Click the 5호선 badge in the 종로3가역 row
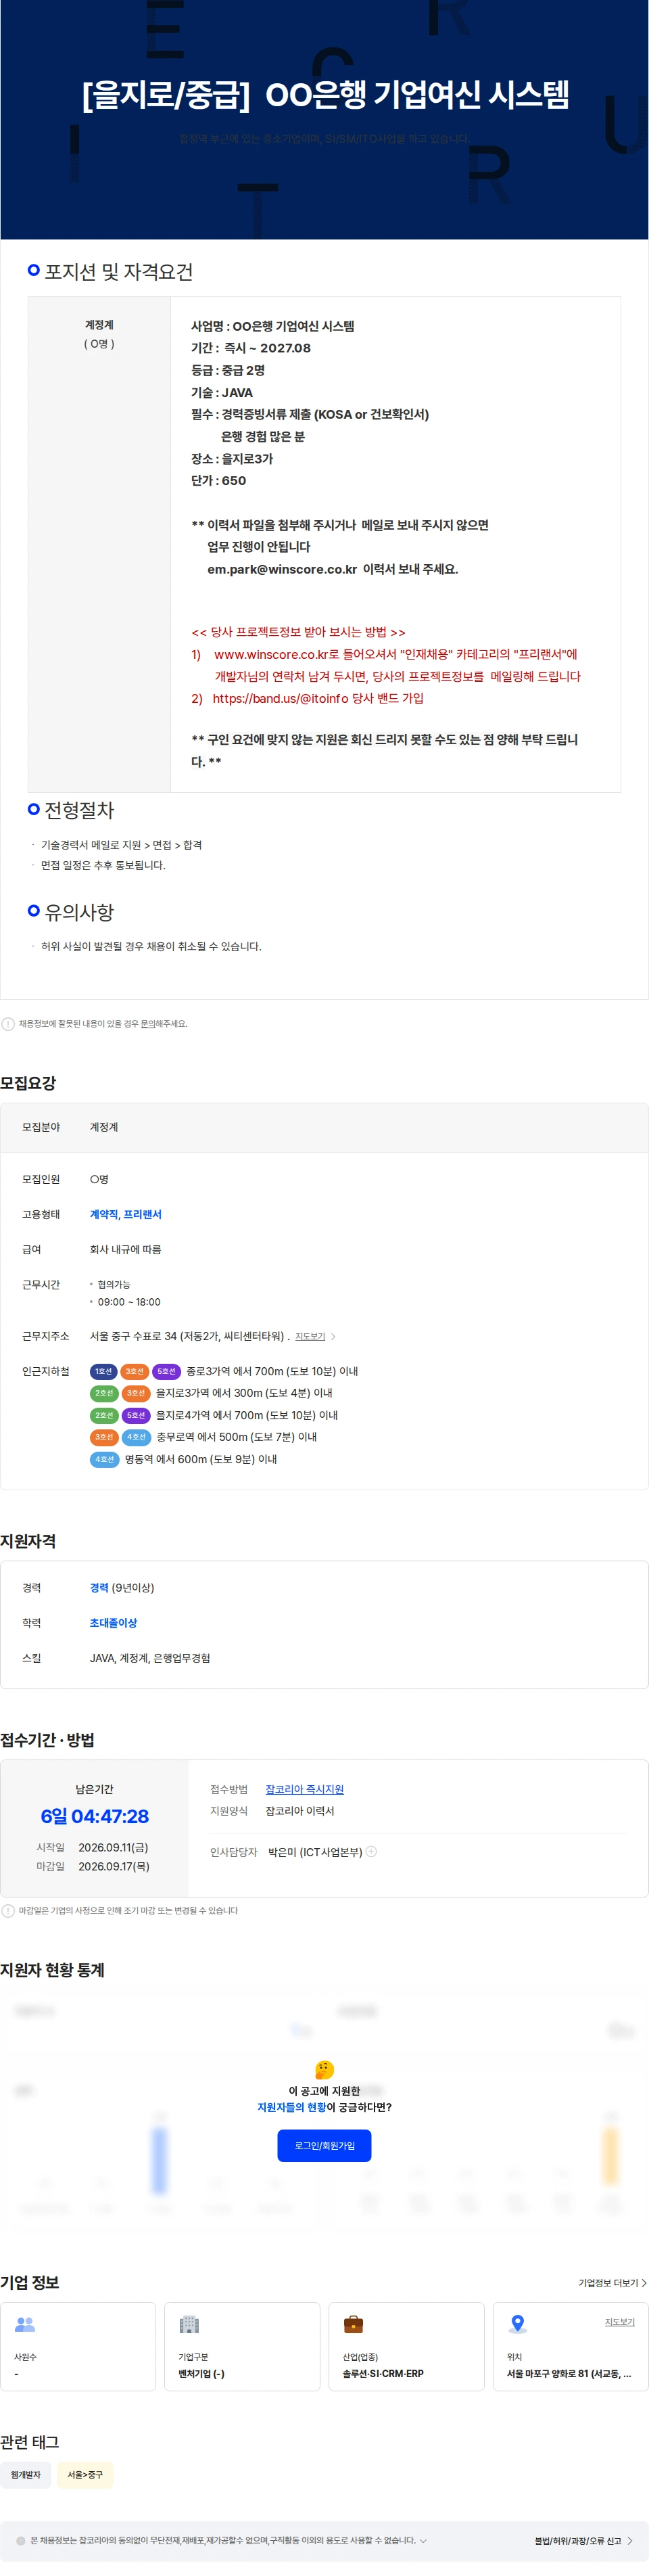The width and height of the screenshot is (649, 2576). tap(166, 1371)
